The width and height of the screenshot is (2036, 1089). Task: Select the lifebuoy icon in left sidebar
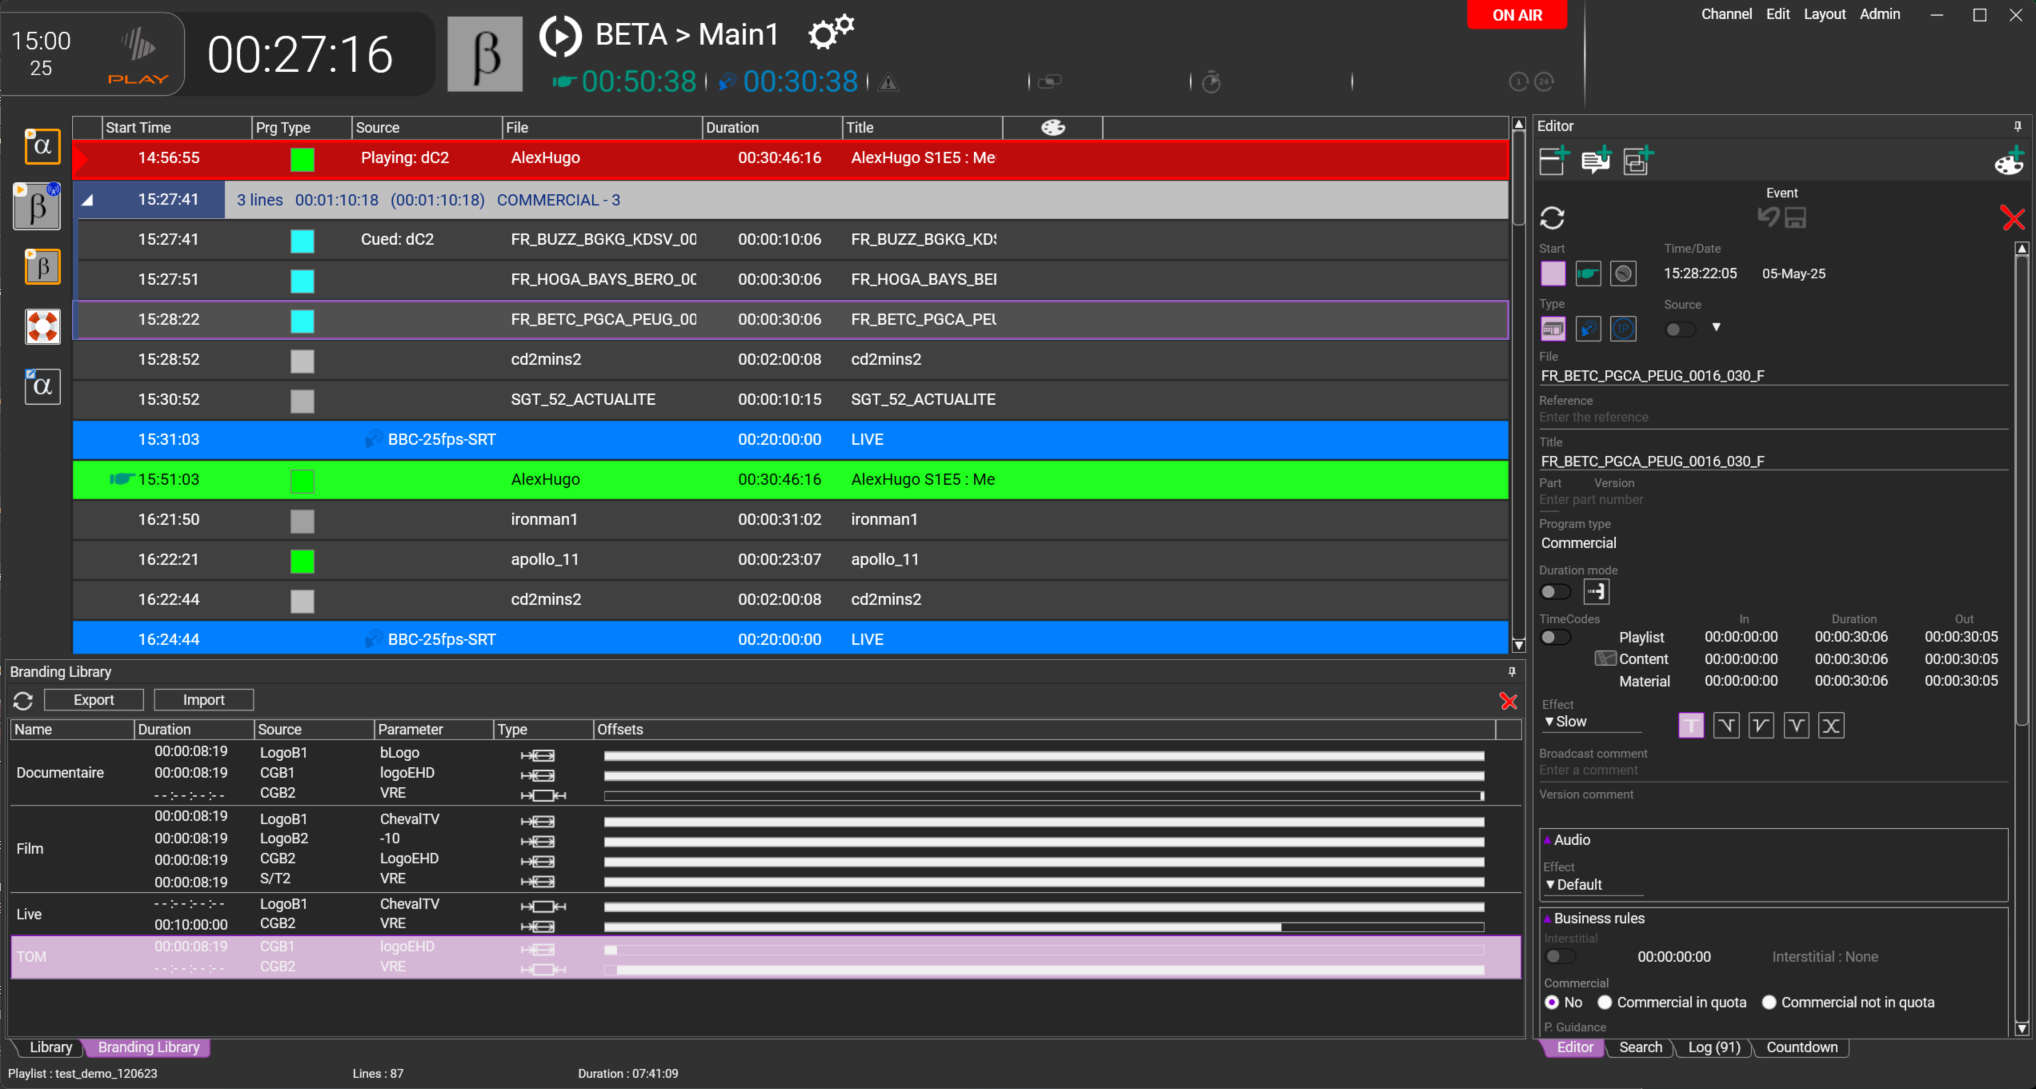(x=42, y=326)
